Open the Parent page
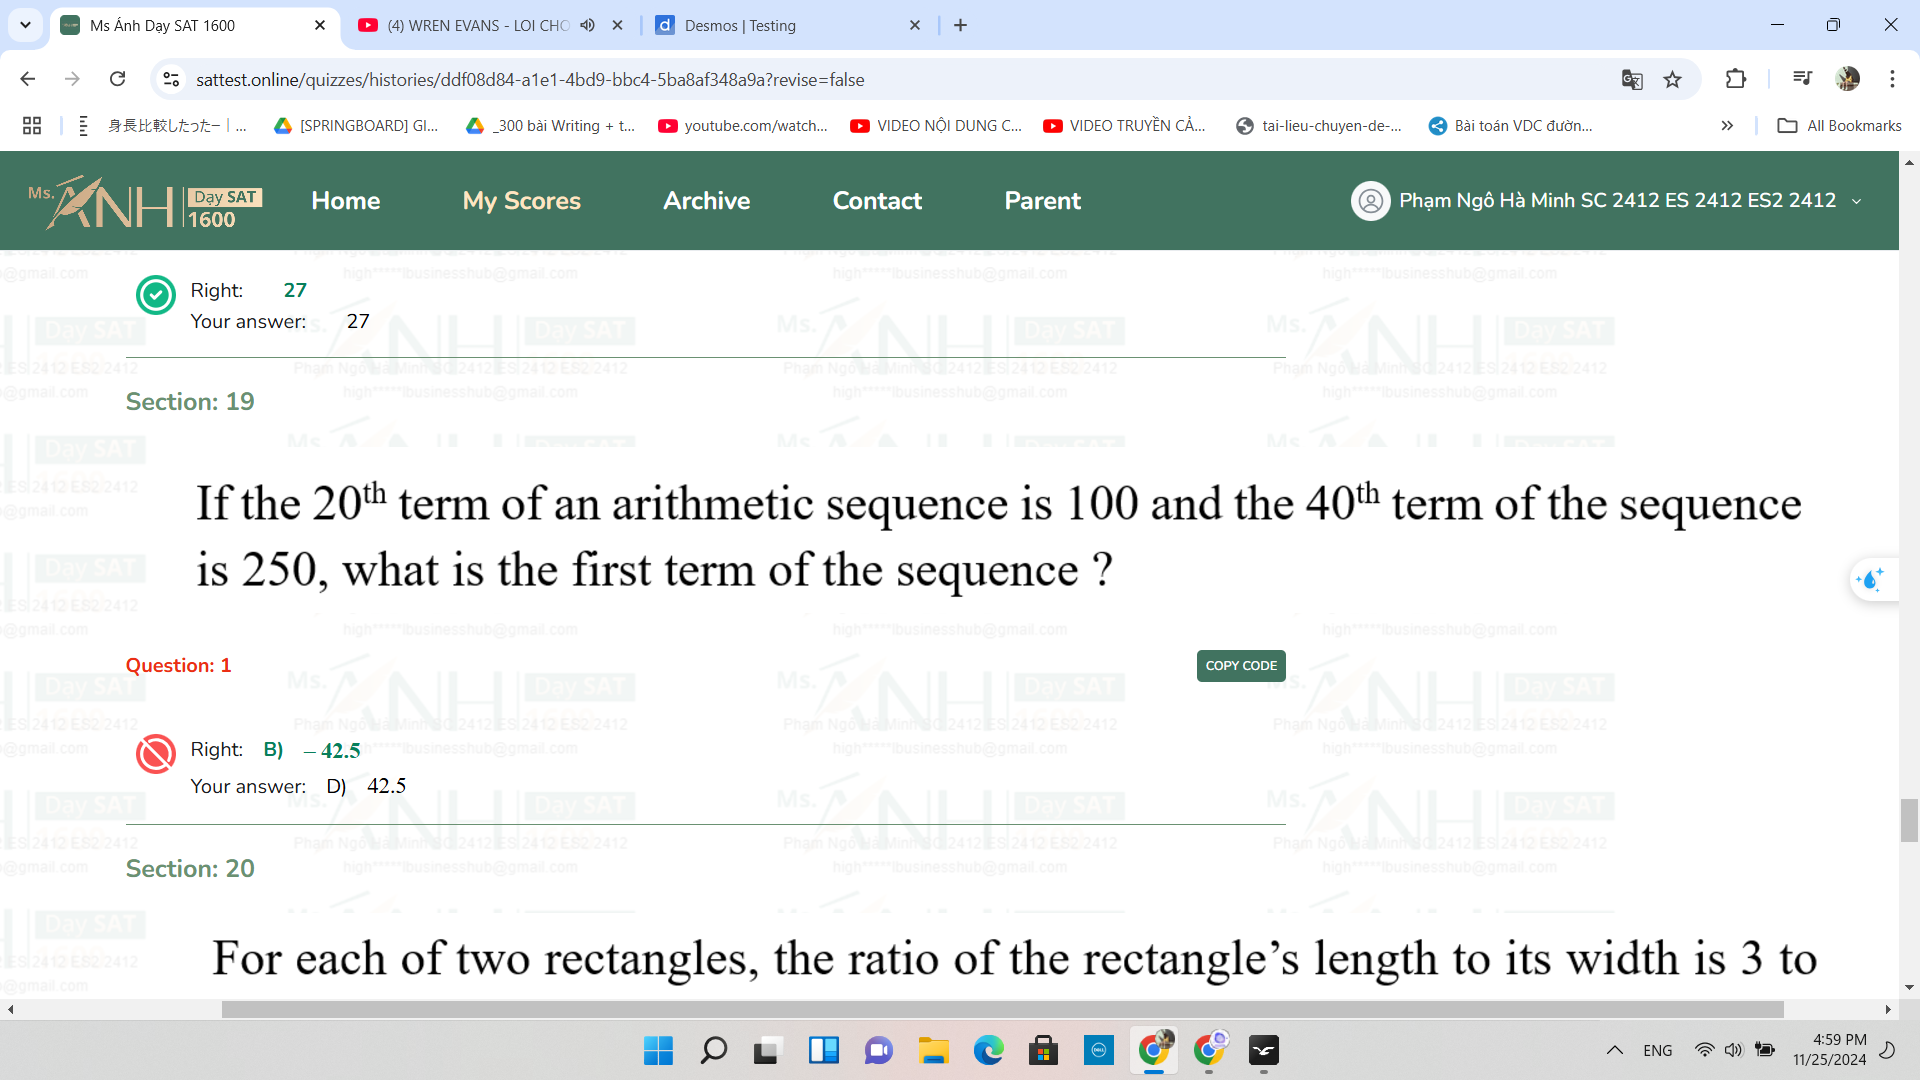 1042,201
